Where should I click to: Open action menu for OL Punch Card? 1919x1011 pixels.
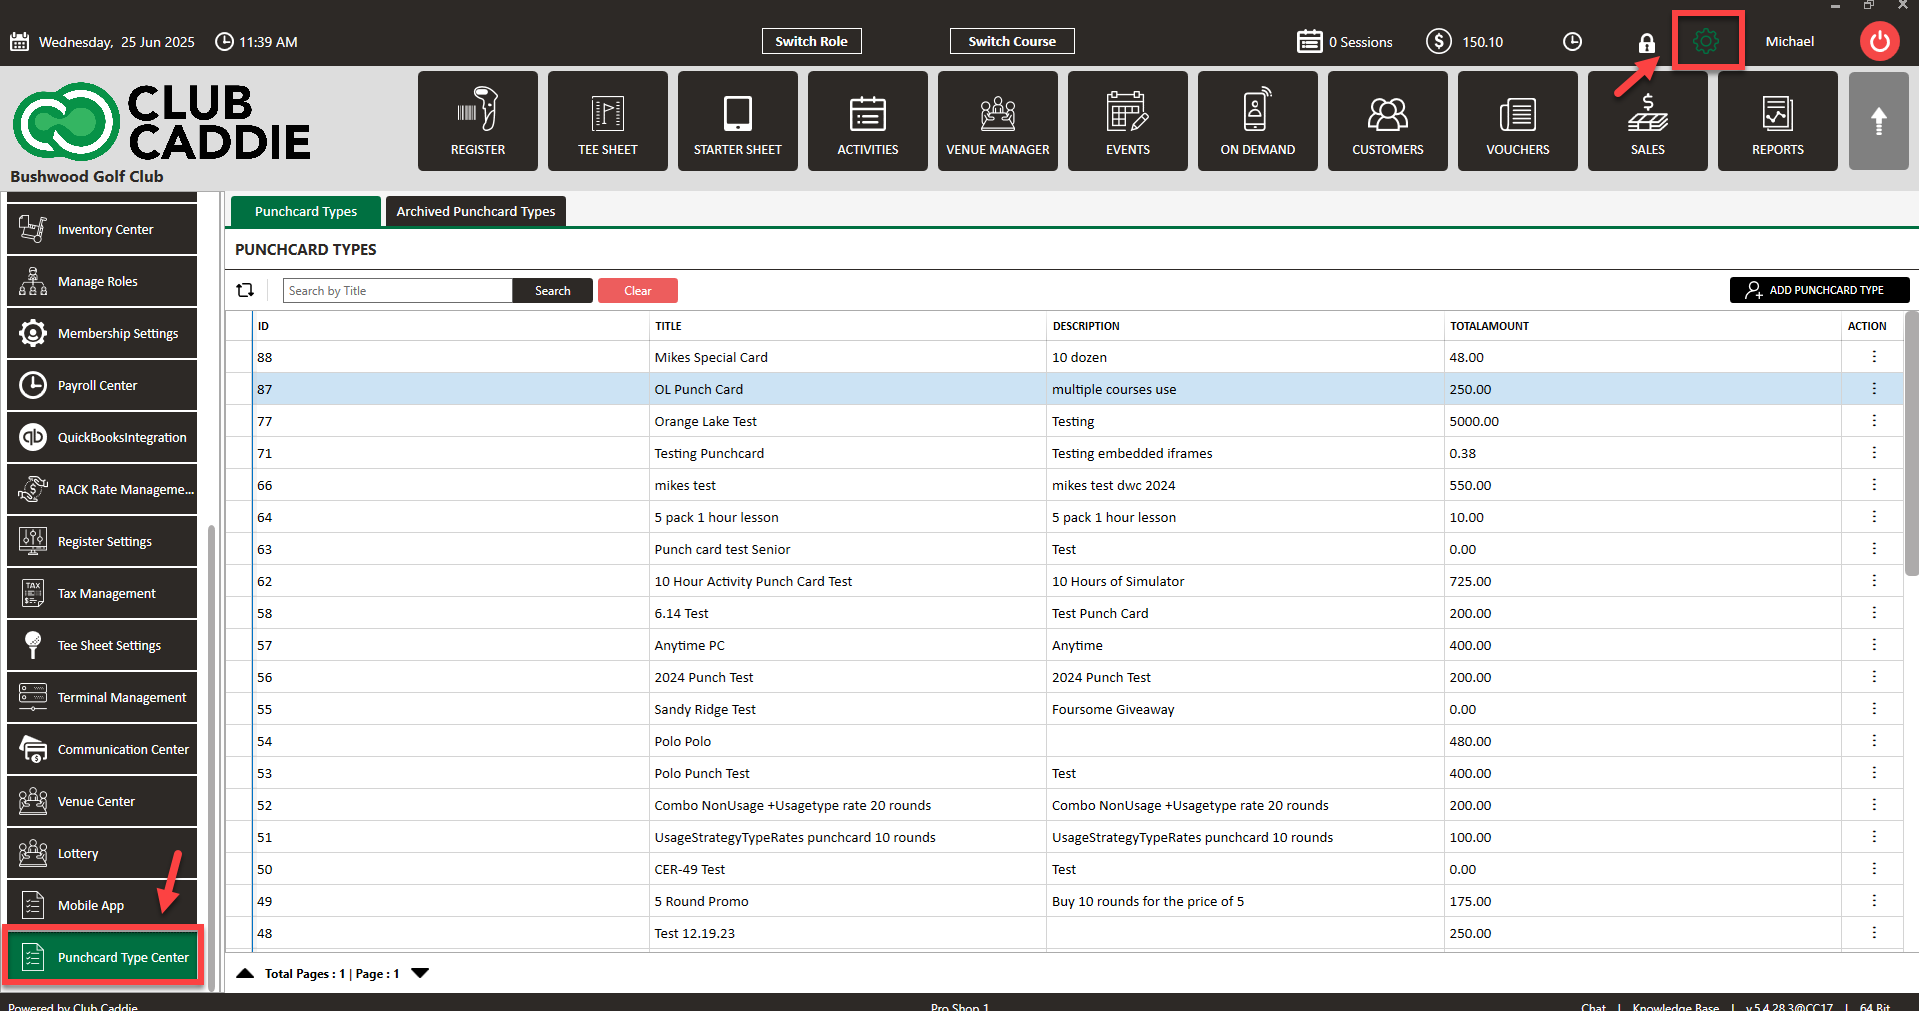tap(1874, 389)
